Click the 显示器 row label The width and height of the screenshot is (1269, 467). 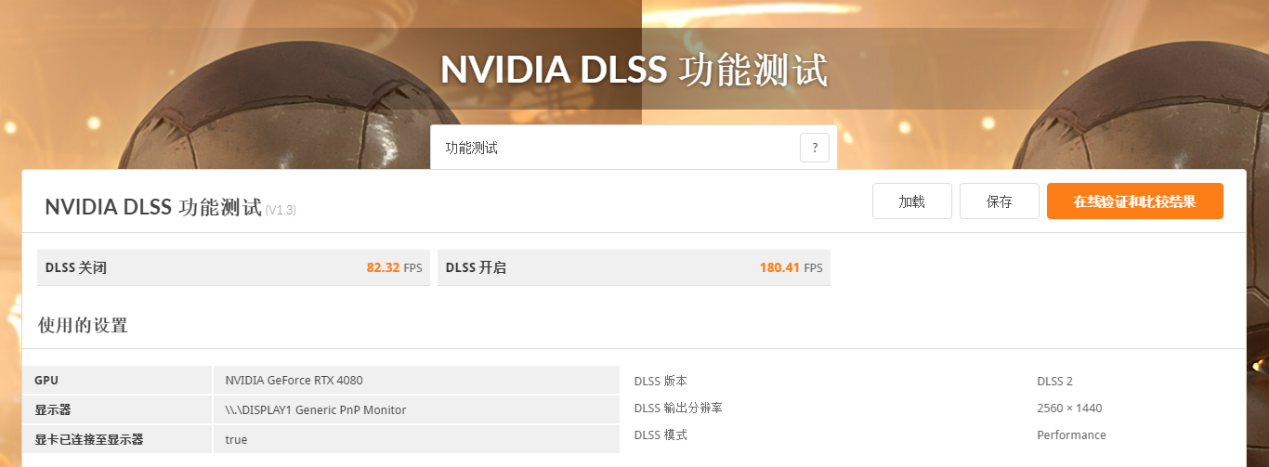pos(53,410)
